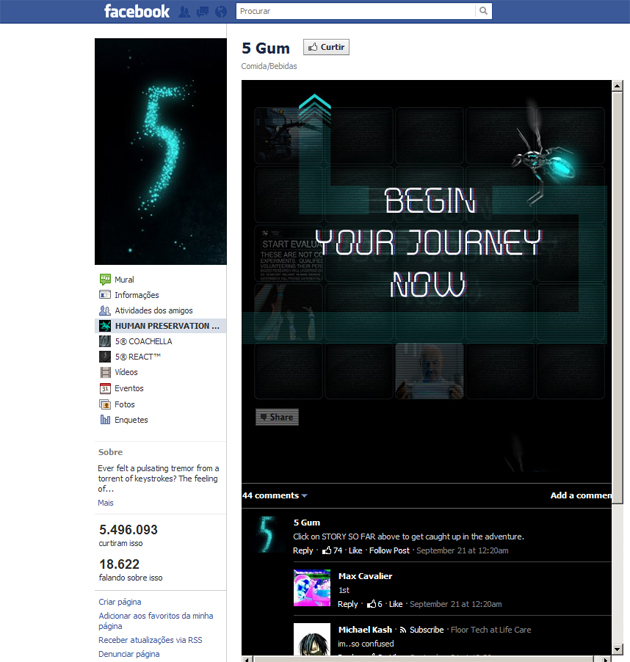
Task: Open the messages icon in header
Action: (x=203, y=11)
